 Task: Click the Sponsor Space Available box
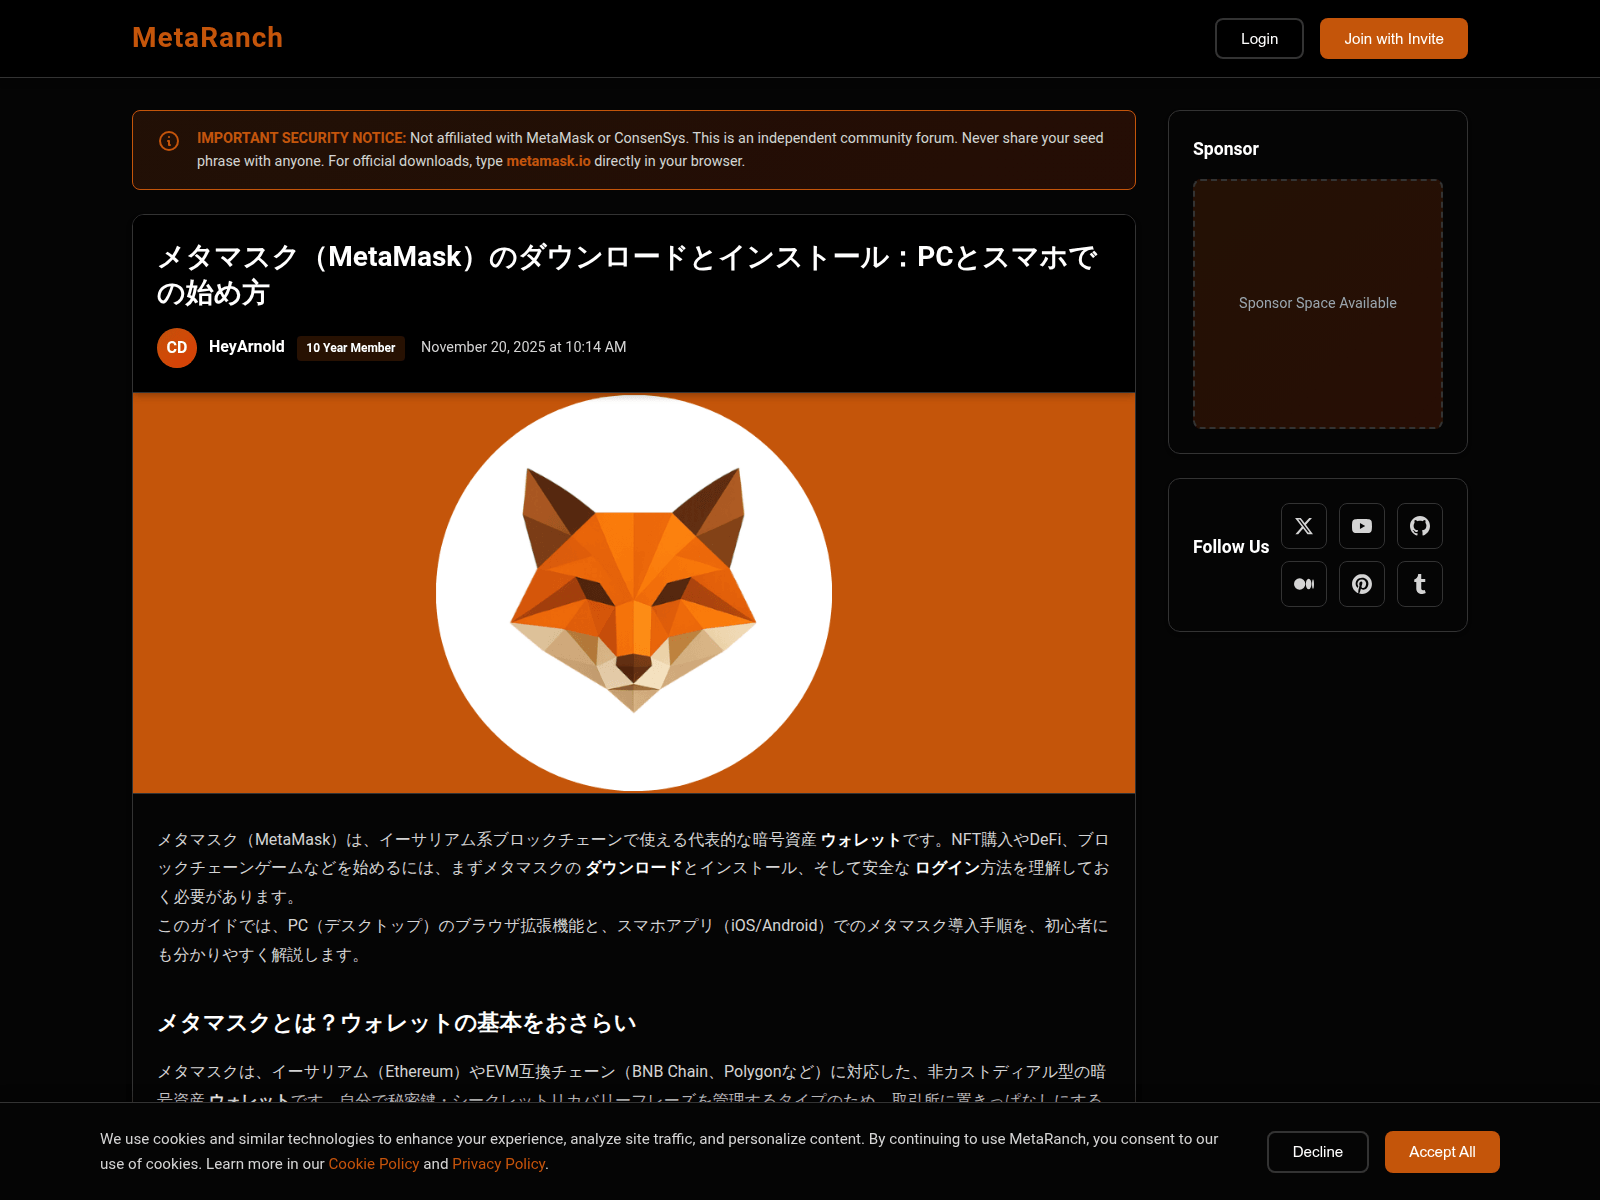tap(1318, 304)
